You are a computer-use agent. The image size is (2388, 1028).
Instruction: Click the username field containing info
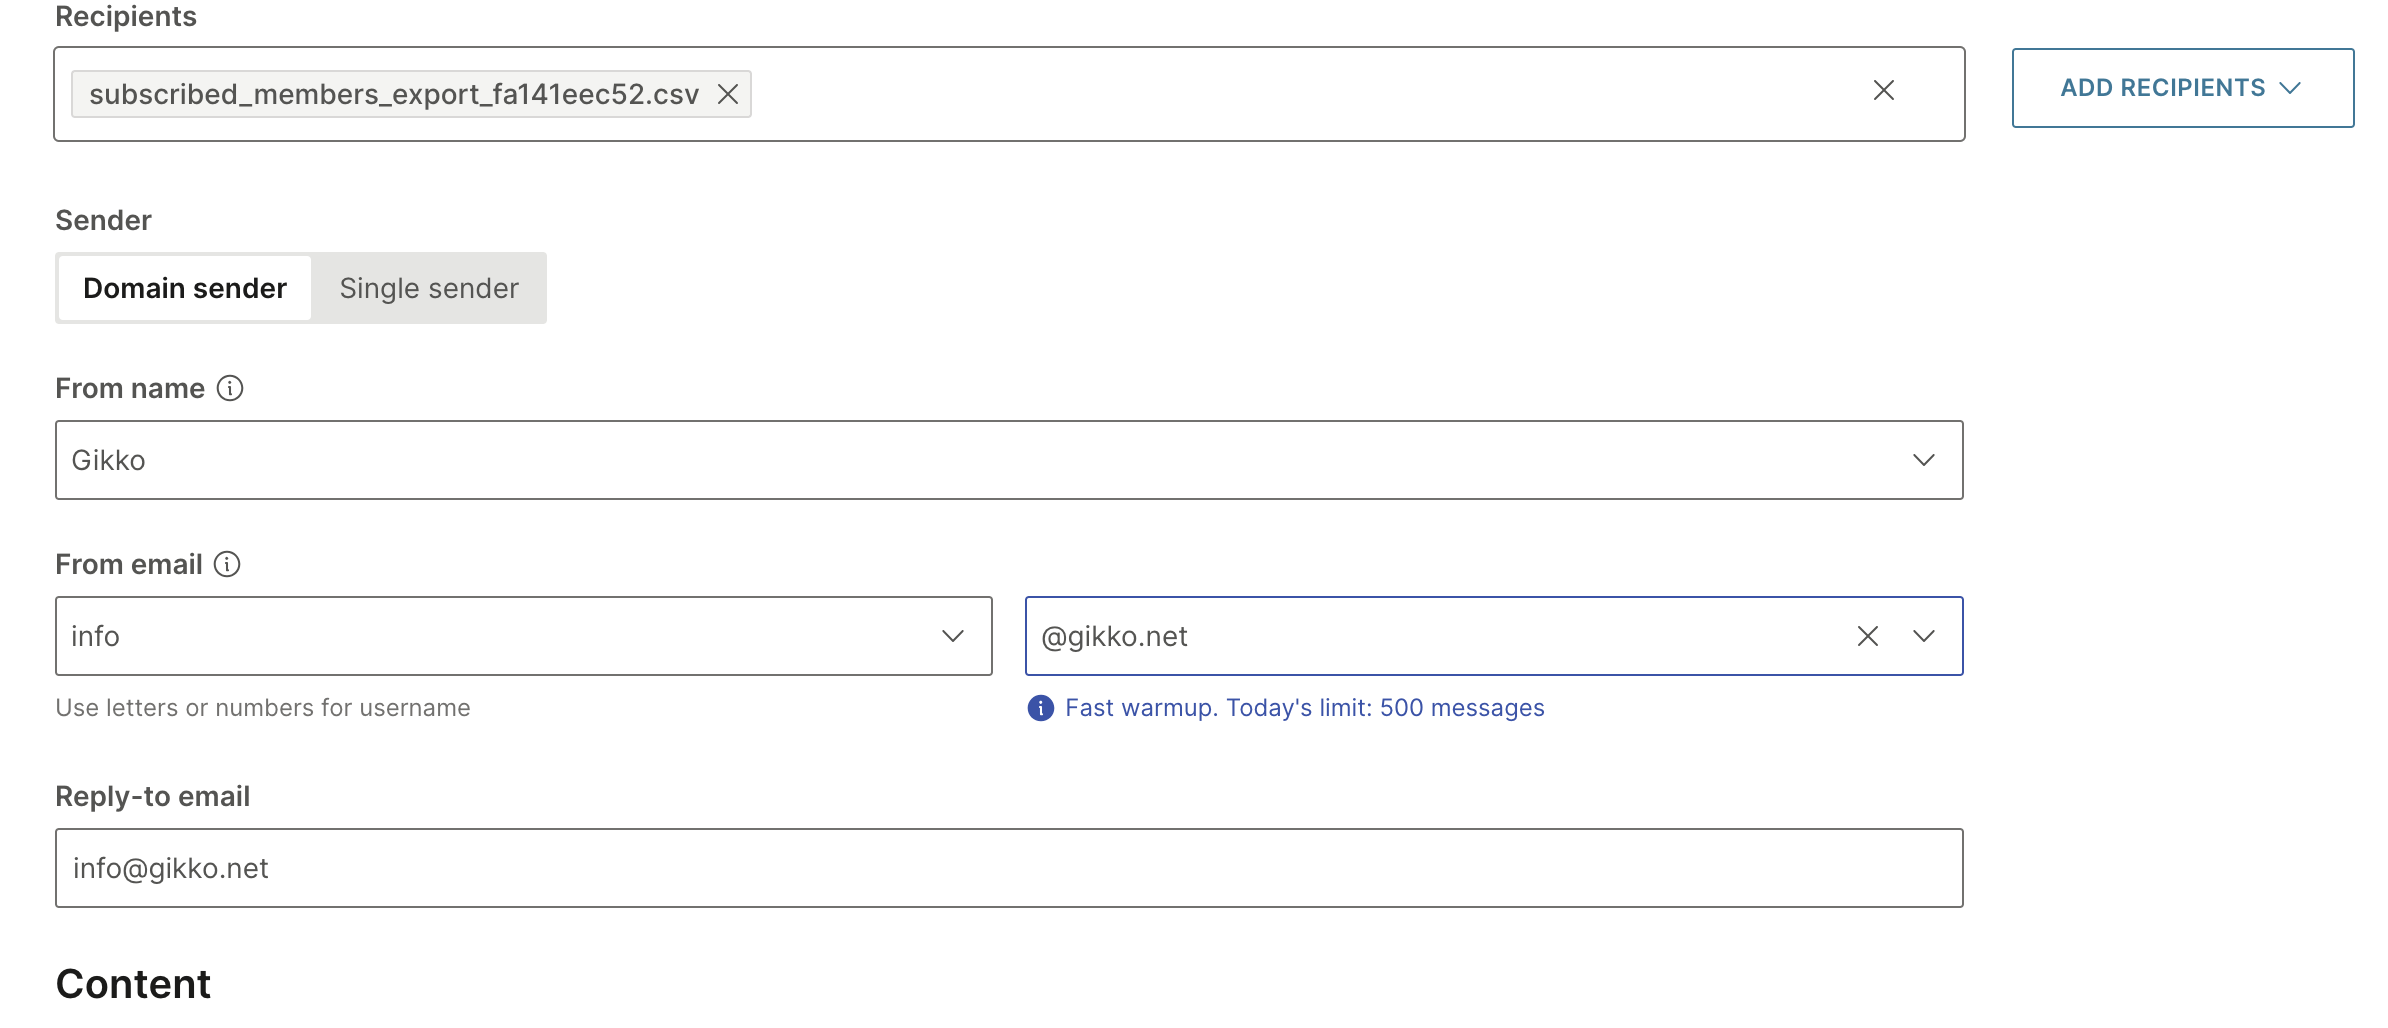pos(480,636)
